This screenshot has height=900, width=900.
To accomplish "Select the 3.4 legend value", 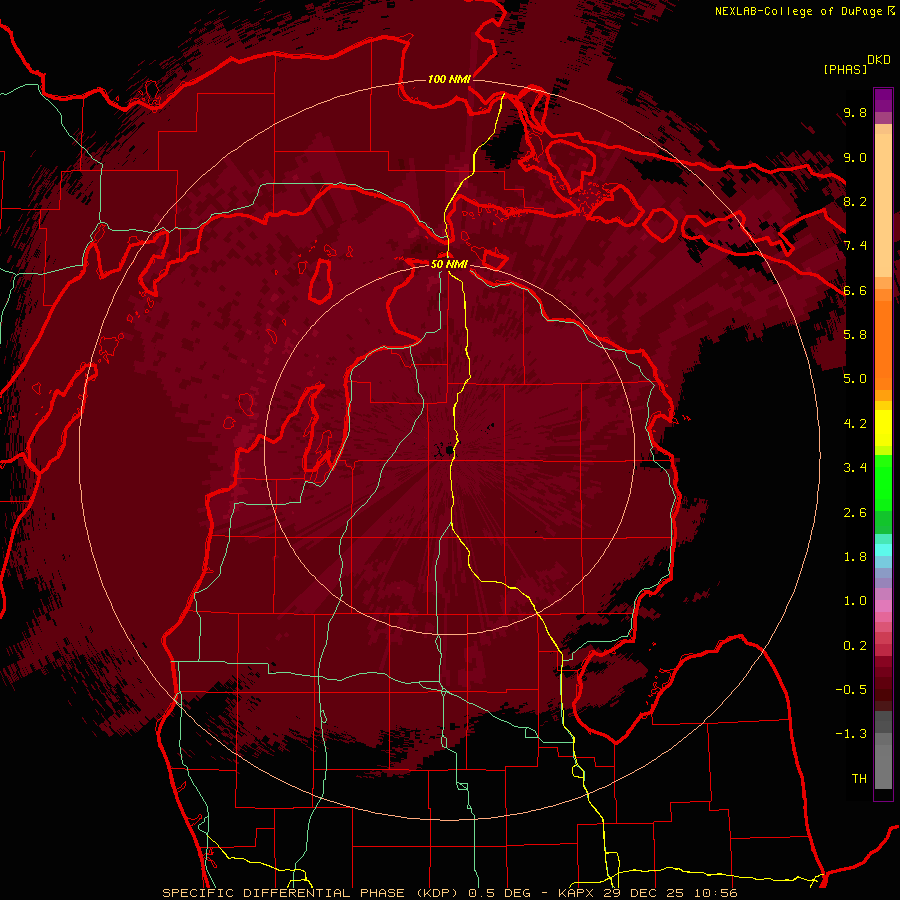I will pos(855,468).
